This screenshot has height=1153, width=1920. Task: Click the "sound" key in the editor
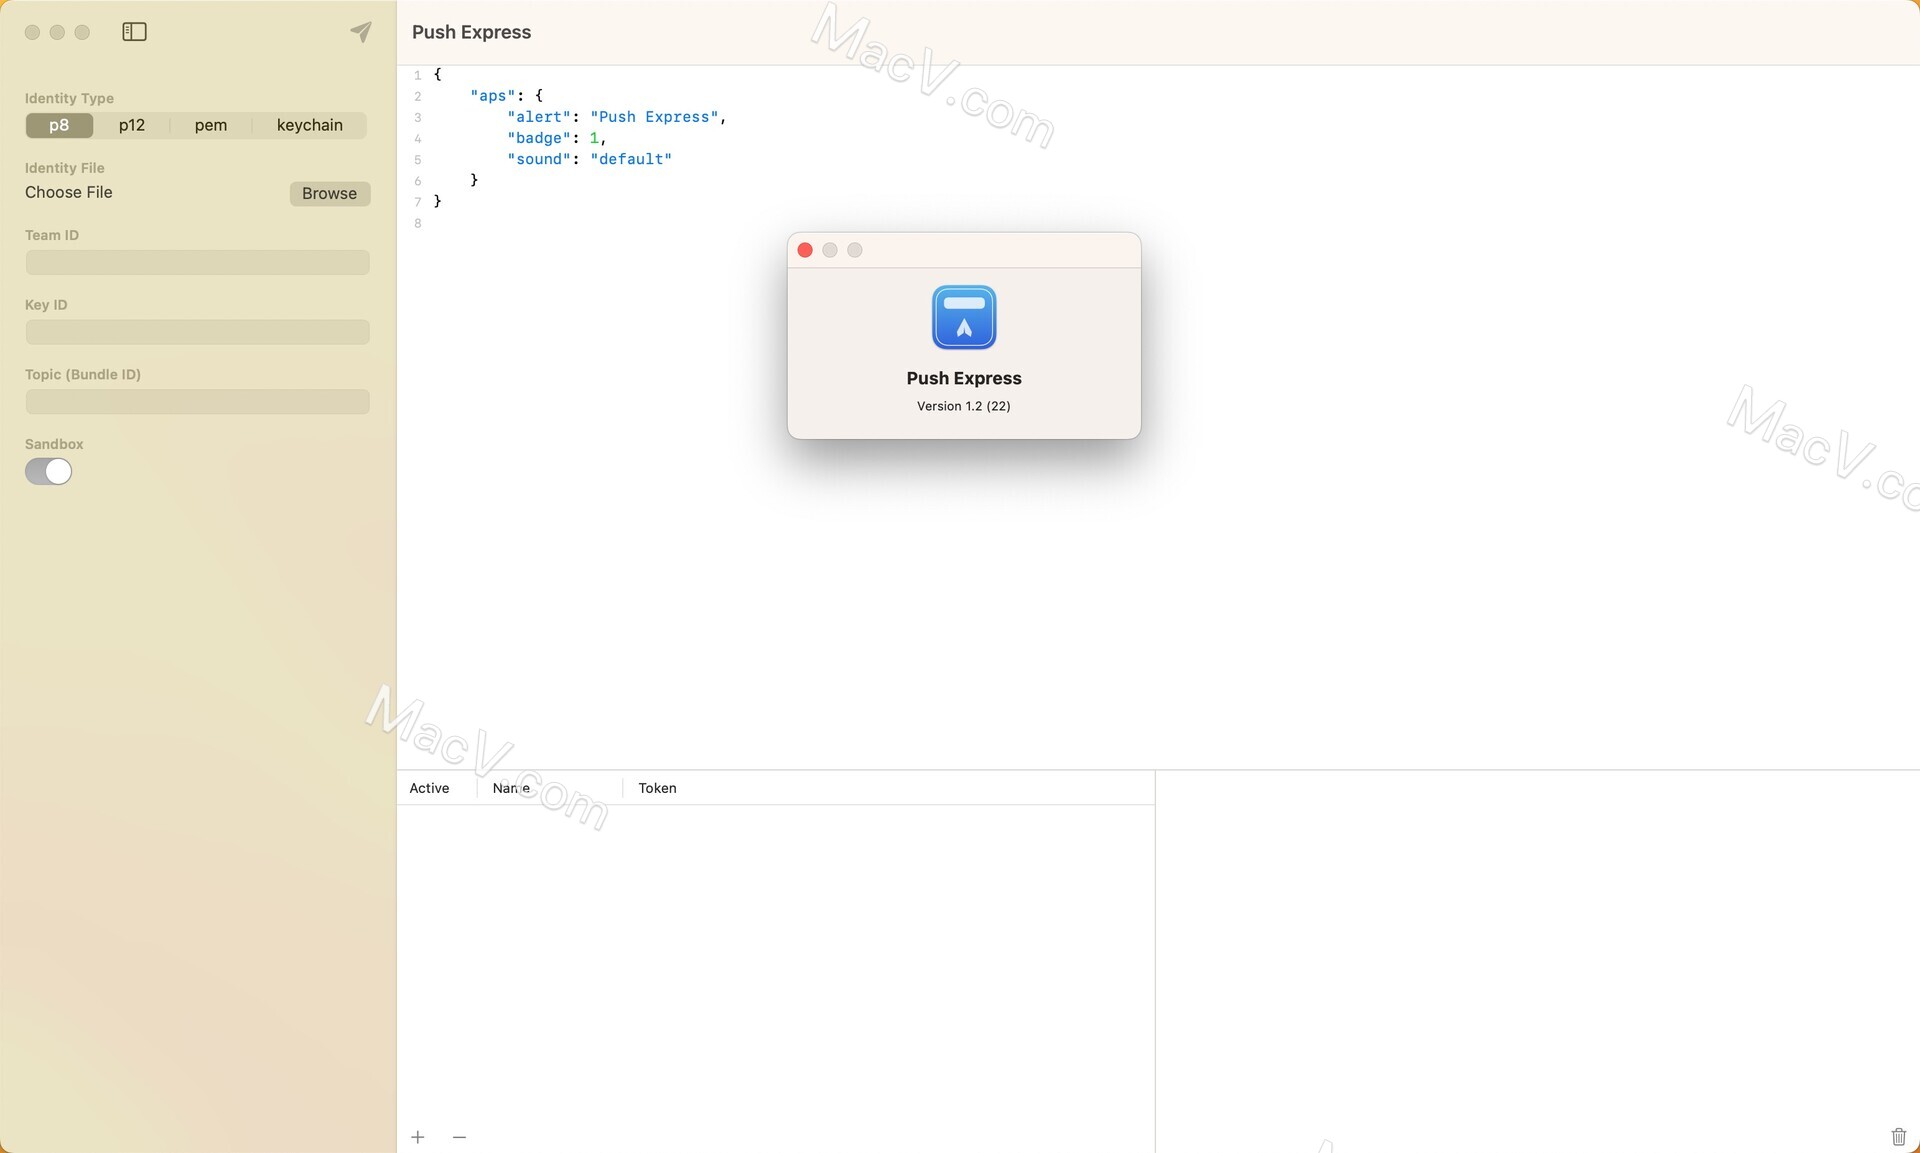539,159
